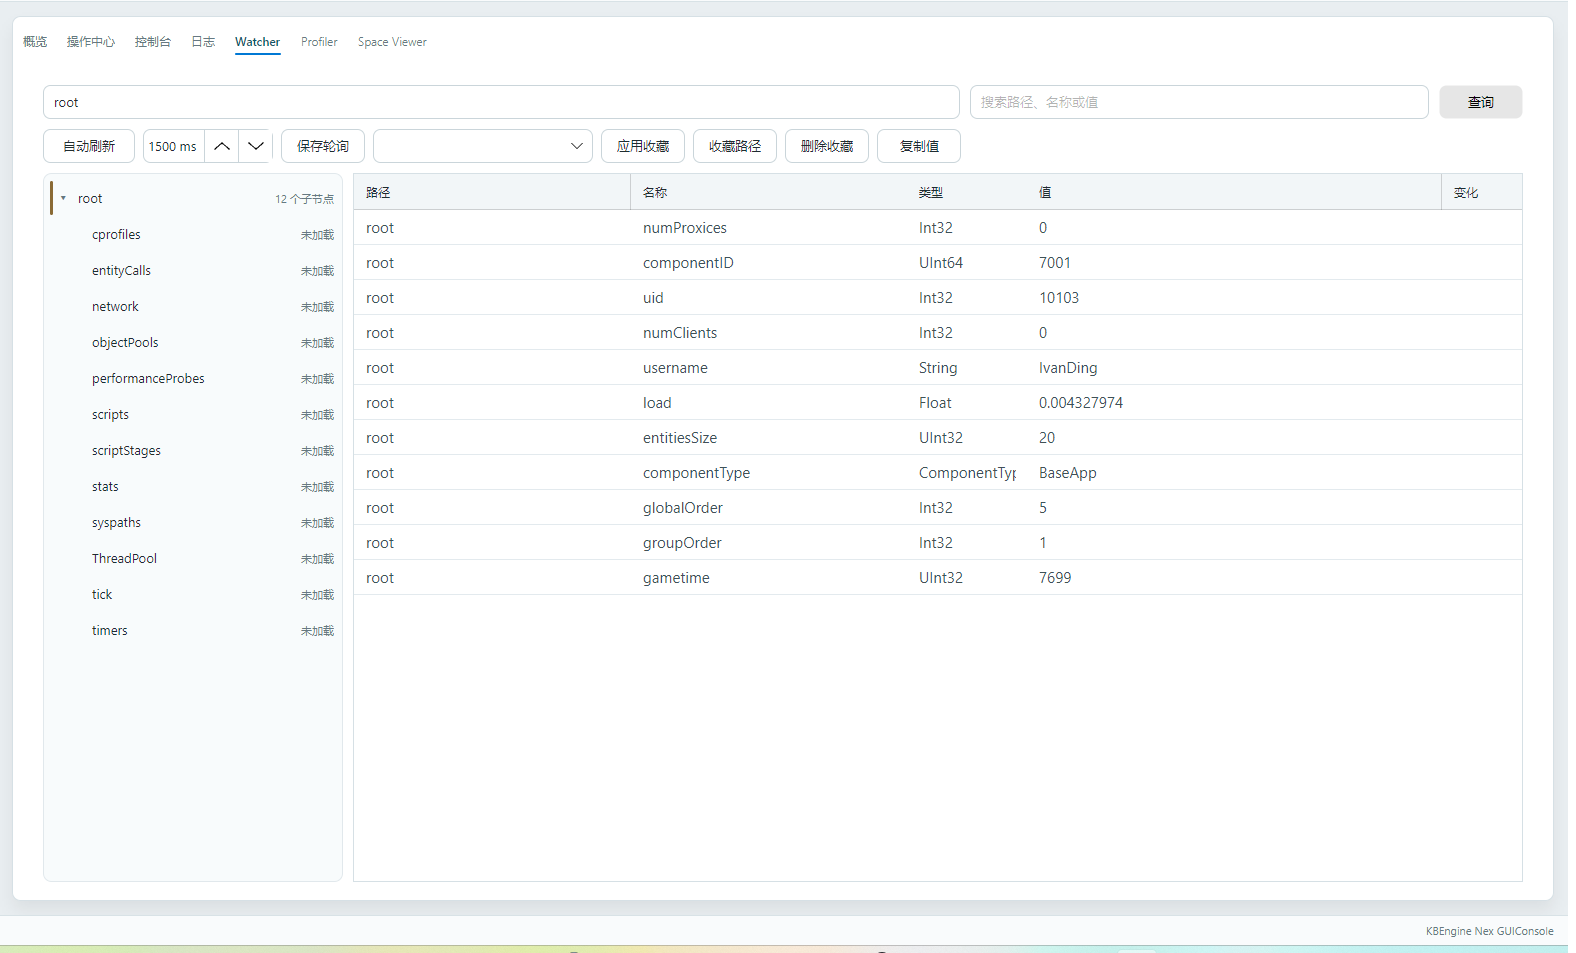Image resolution: width=1576 pixels, height=953 pixels.
Task: Open the 控制台 tab
Action: pos(153,42)
